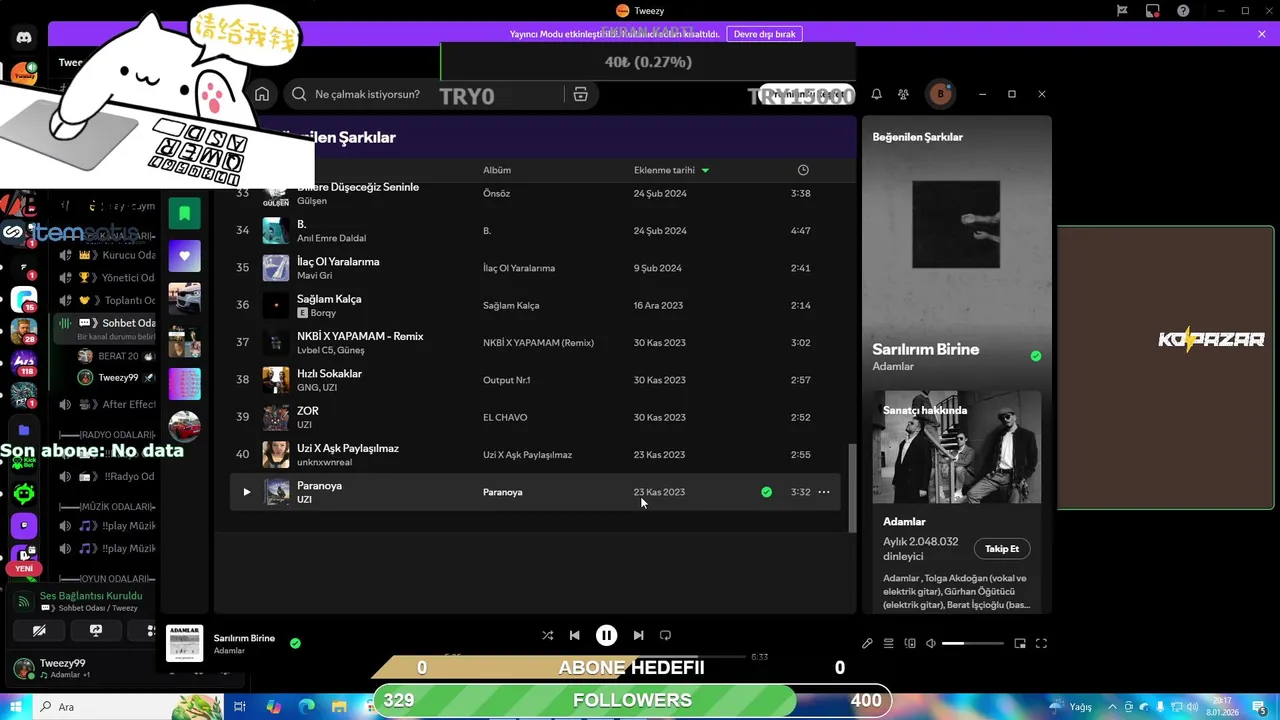
Task: Toggle saved checkmark on Paranoya row
Action: pyautogui.click(x=766, y=492)
